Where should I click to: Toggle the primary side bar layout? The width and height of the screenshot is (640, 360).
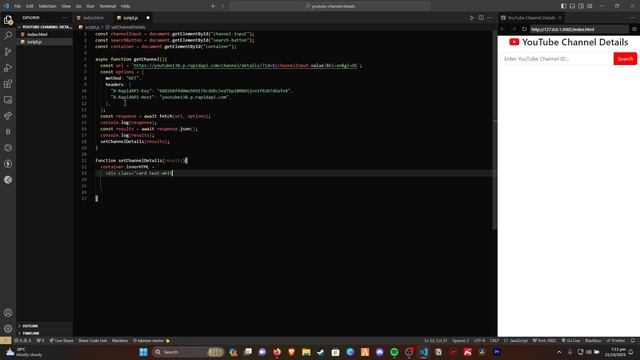563,6
